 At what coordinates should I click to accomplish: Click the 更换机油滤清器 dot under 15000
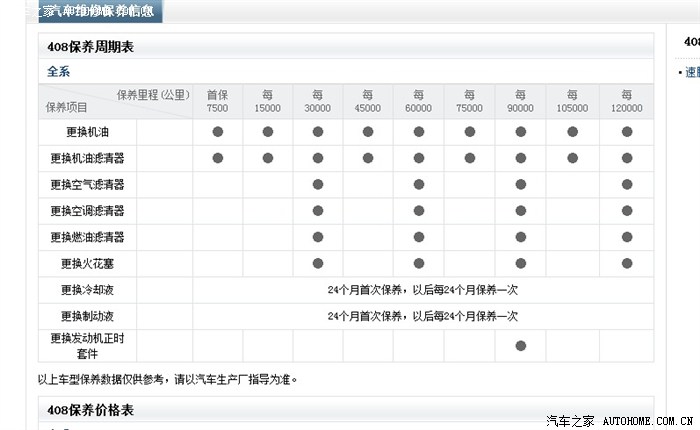point(268,158)
